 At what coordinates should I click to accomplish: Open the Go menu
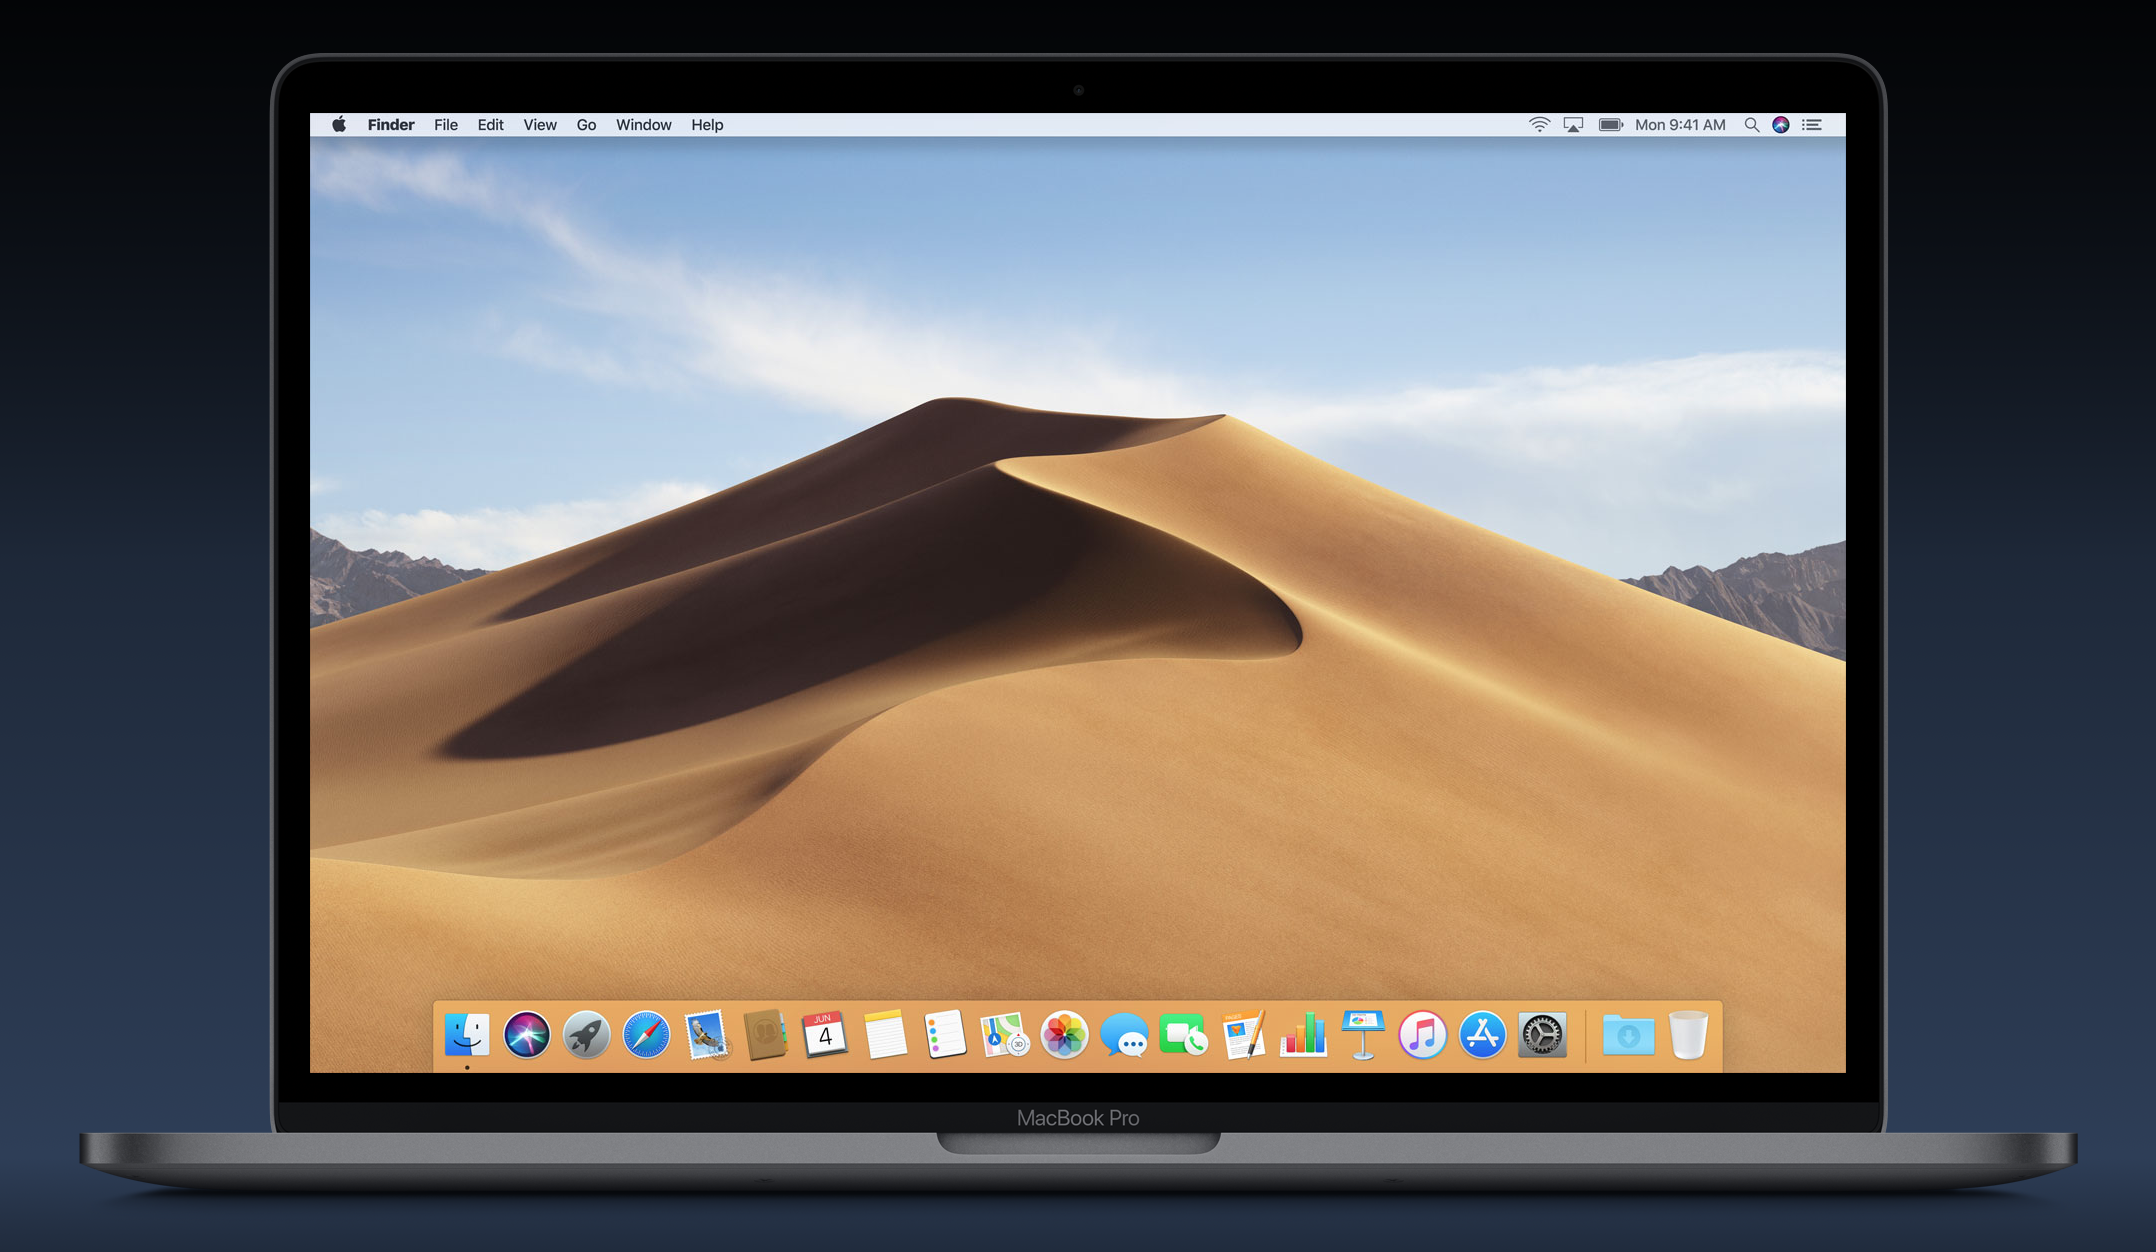586,125
